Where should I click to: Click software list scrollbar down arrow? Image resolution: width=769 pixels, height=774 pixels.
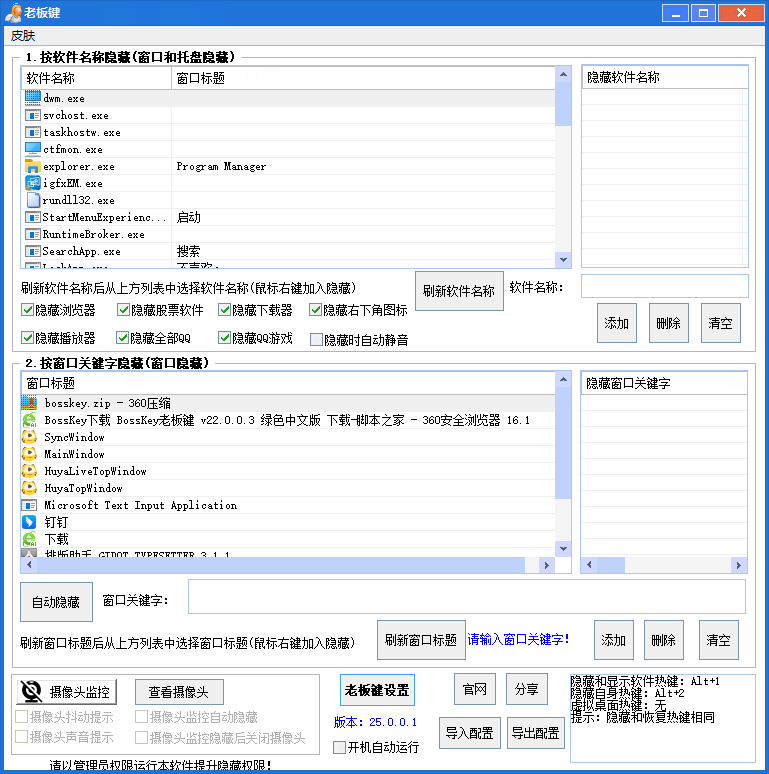(563, 260)
